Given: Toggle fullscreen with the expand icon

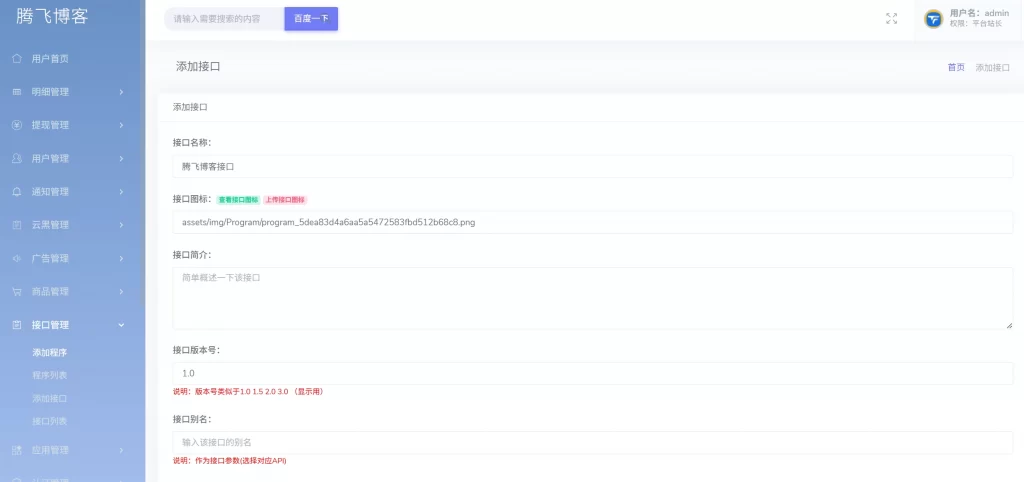Looking at the screenshot, I should point(891,18).
